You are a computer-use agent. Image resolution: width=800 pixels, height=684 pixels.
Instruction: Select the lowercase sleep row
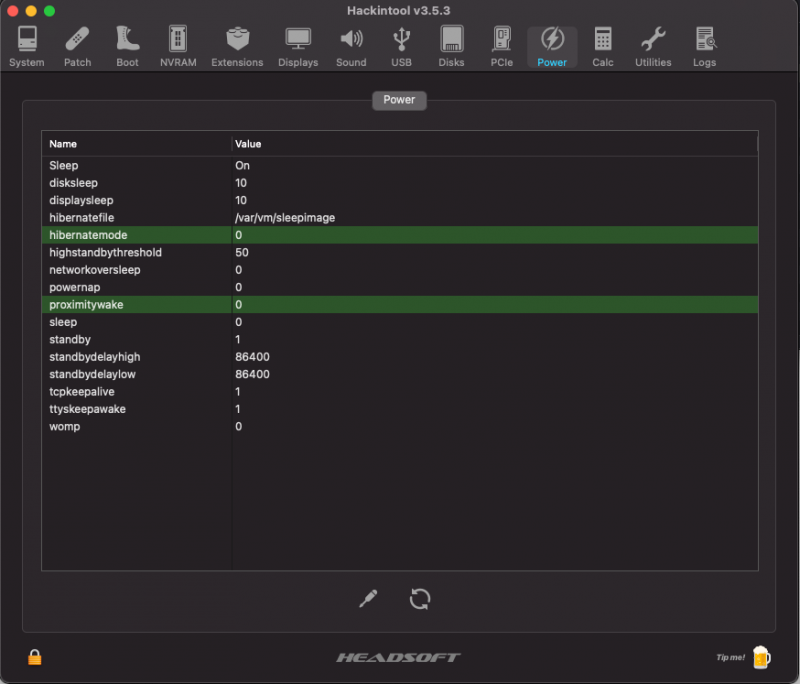tap(399, 322)
